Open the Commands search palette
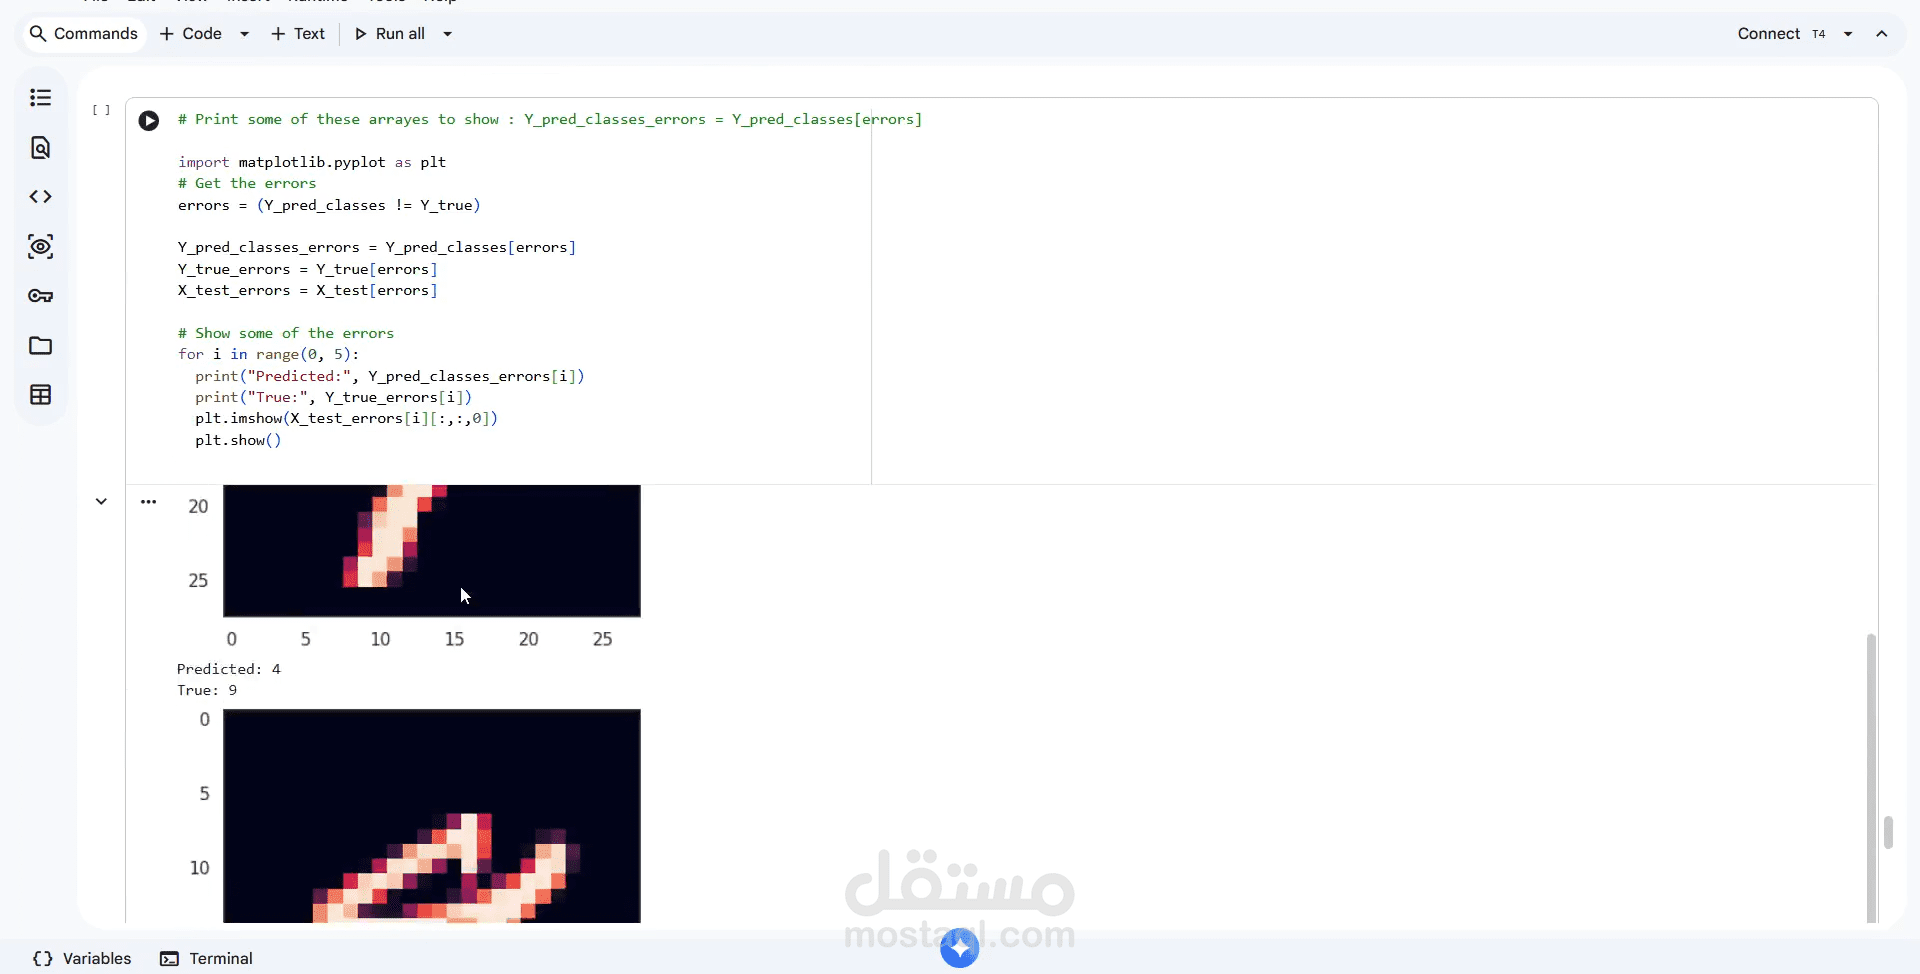The image size is (1920, 974). click(84, 34)
